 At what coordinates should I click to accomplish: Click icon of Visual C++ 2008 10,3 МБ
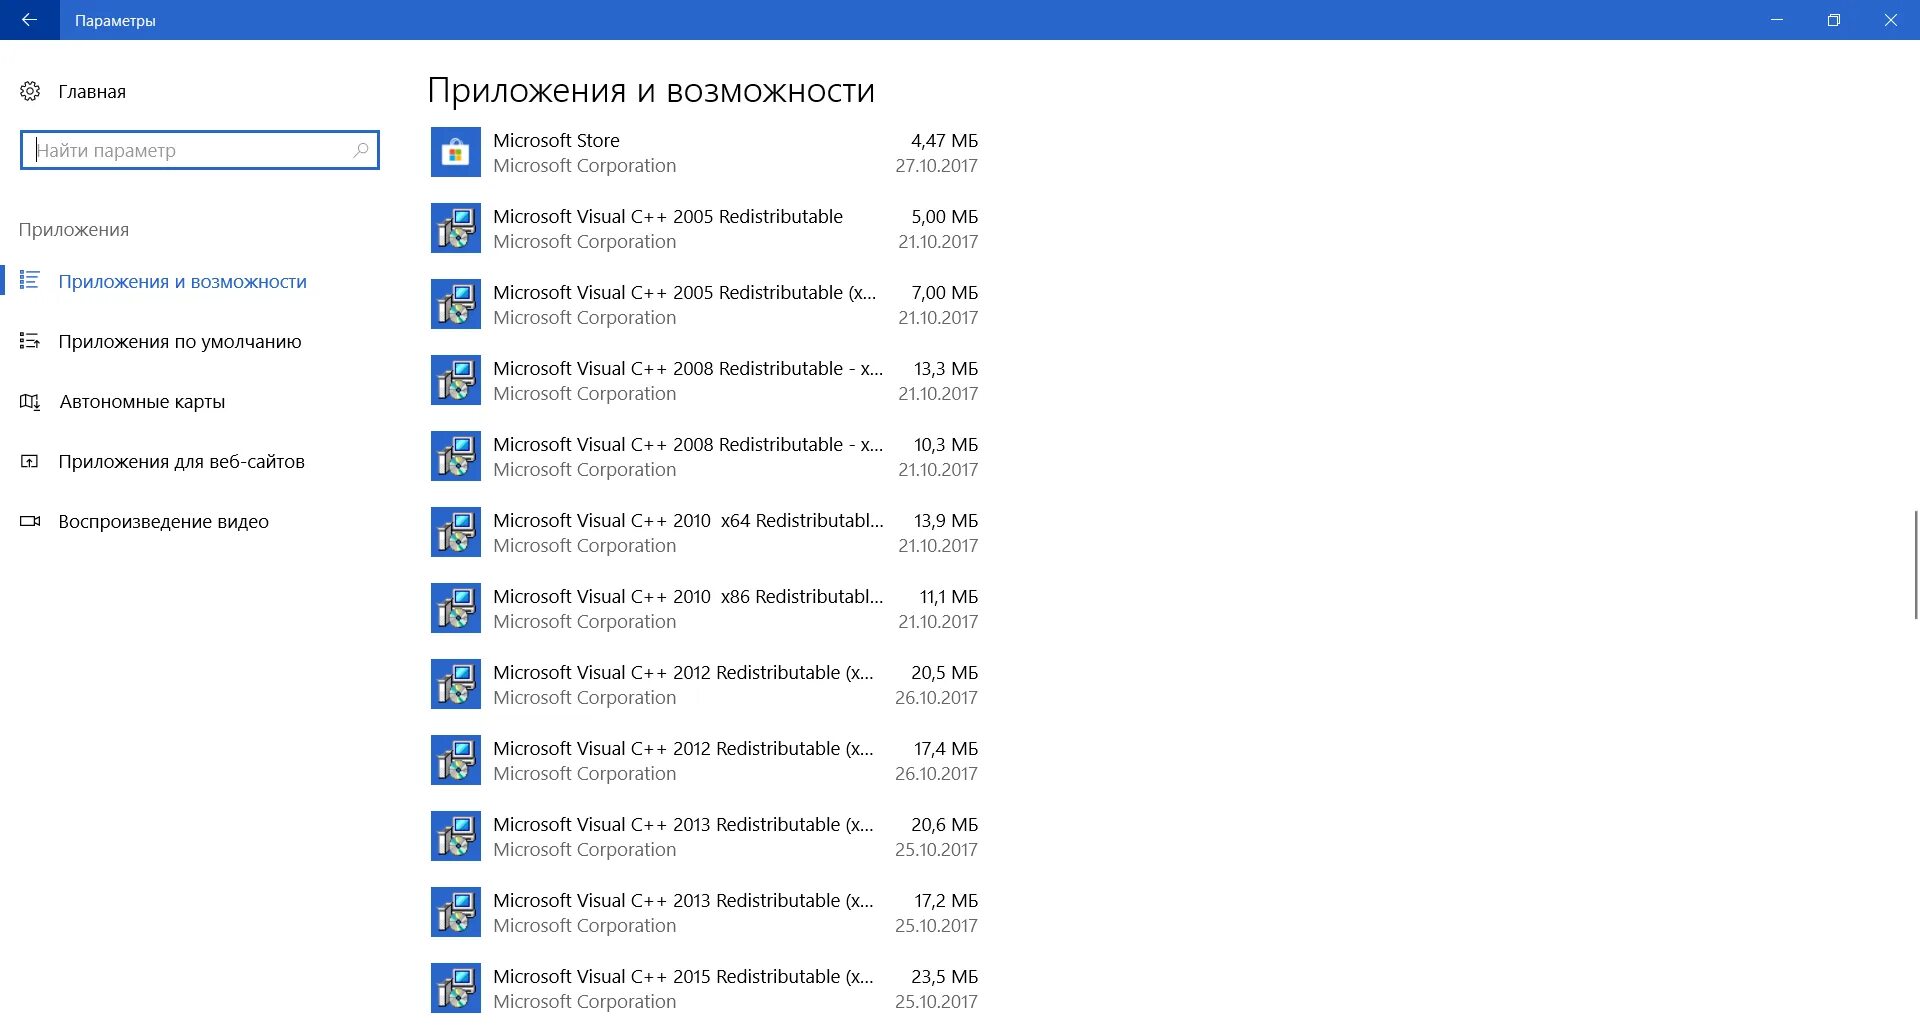click(x=456, y=456)
